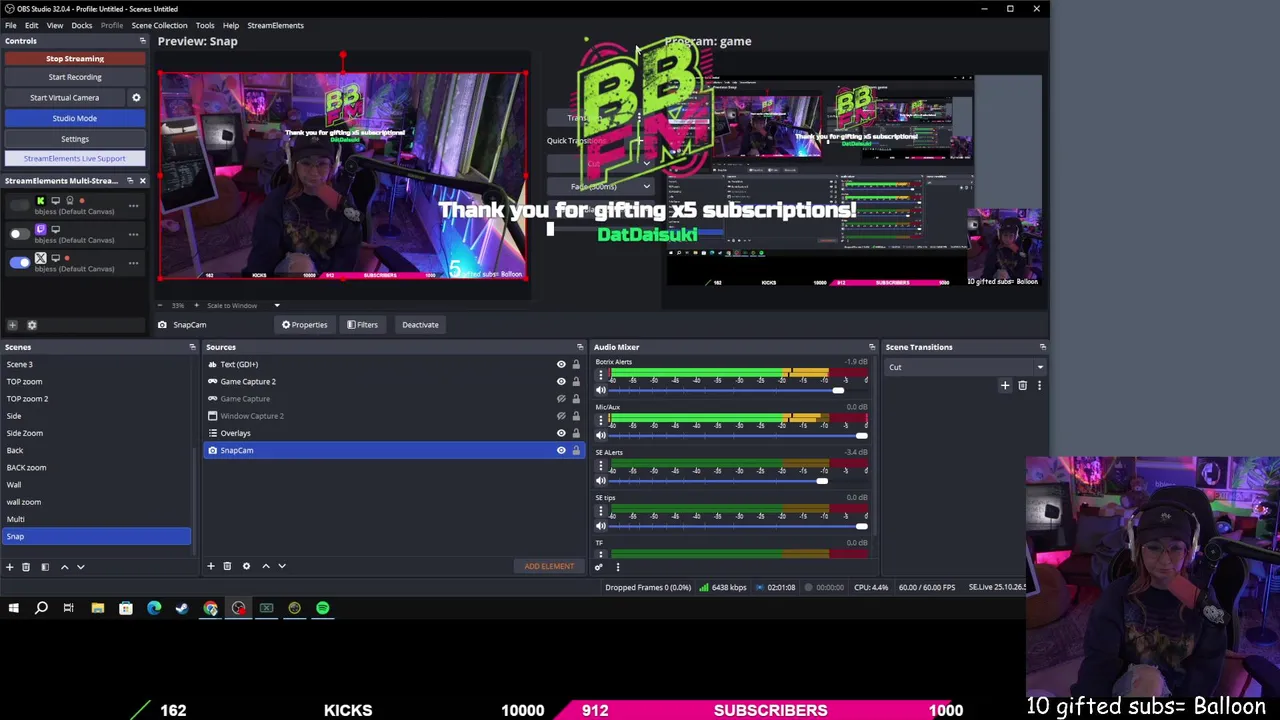Open Botrix Alerts channel options menu
The image size is (1280, 720).
click(600, 376)
